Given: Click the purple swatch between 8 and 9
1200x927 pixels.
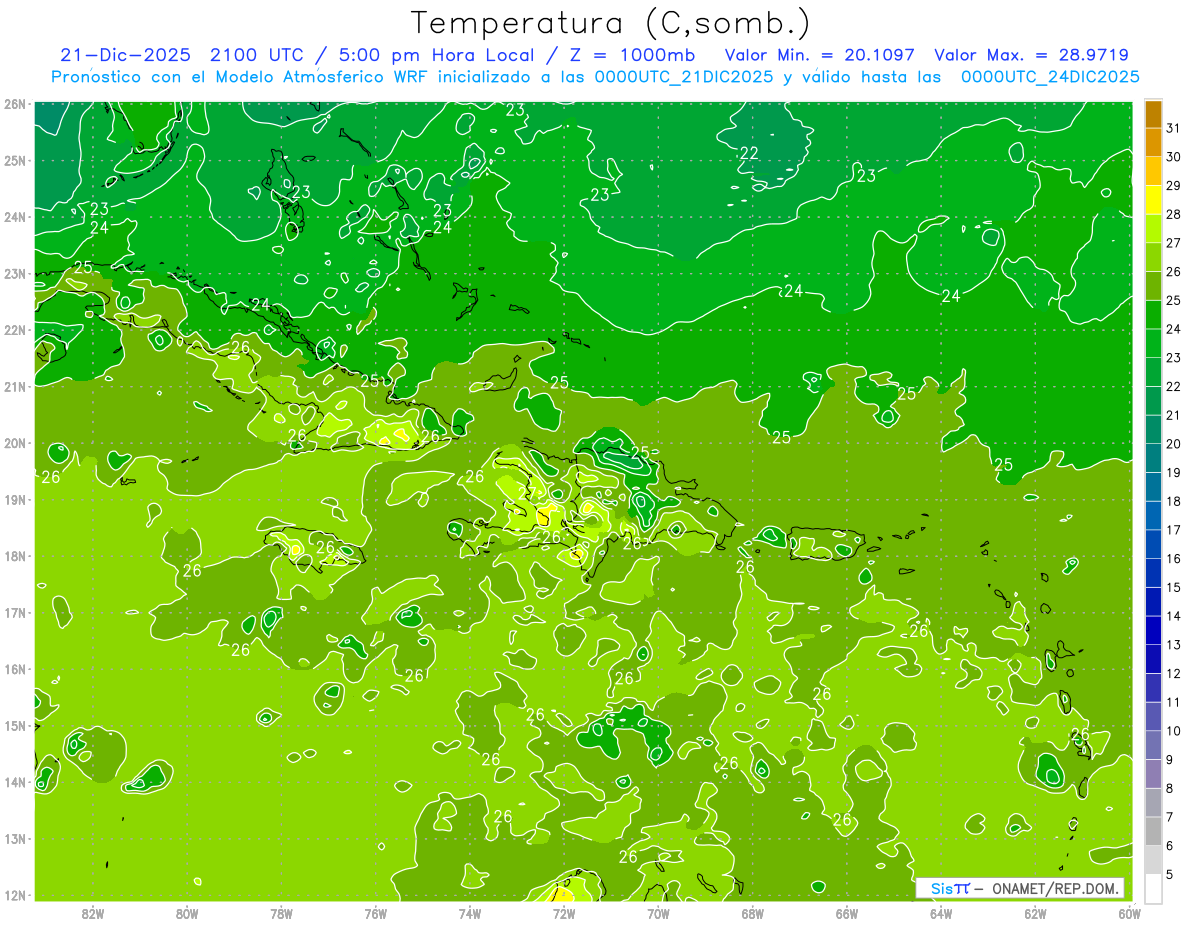Looking at the screenshot, I should coord(1153,774).
